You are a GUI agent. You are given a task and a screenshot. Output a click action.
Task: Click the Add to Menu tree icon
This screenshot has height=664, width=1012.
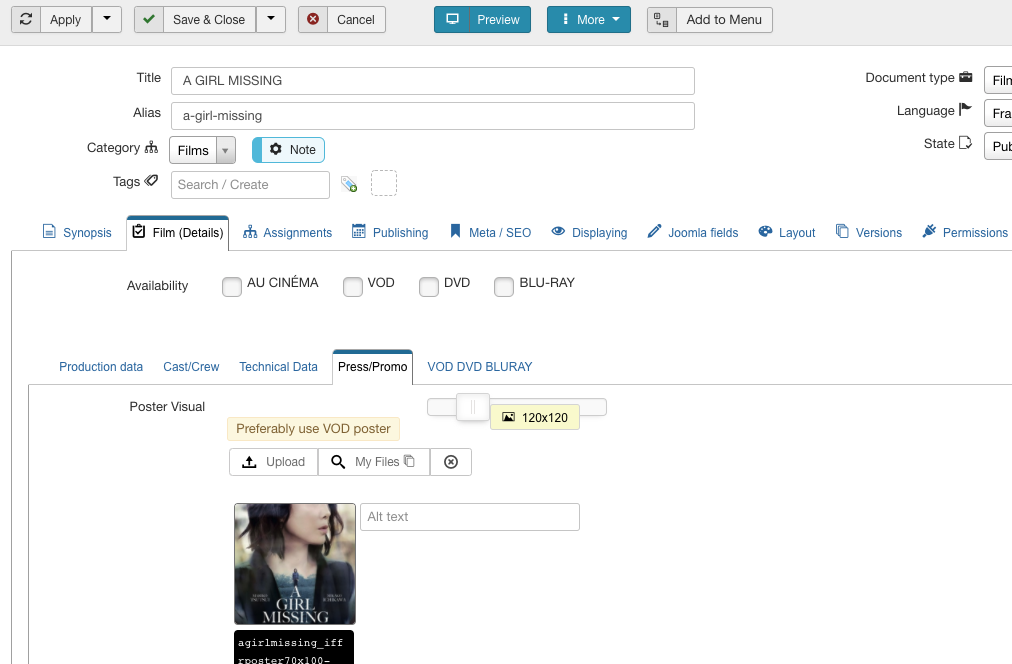pyautogui.click(x=662, y=19)
